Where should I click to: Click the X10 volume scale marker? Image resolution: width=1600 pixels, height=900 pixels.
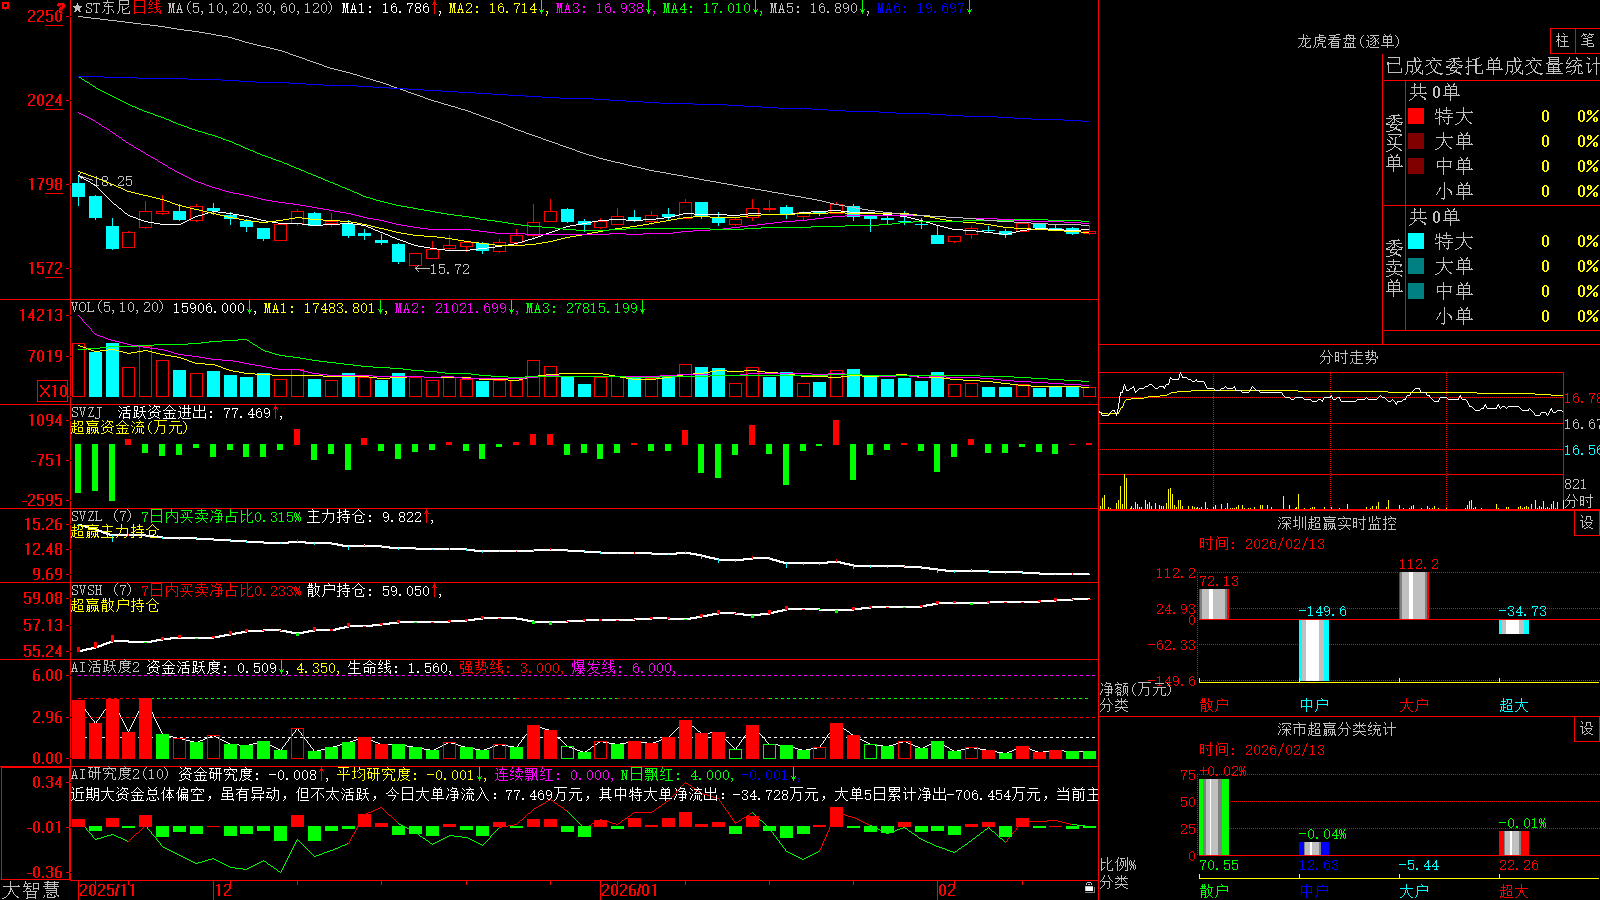coord(53,391)
